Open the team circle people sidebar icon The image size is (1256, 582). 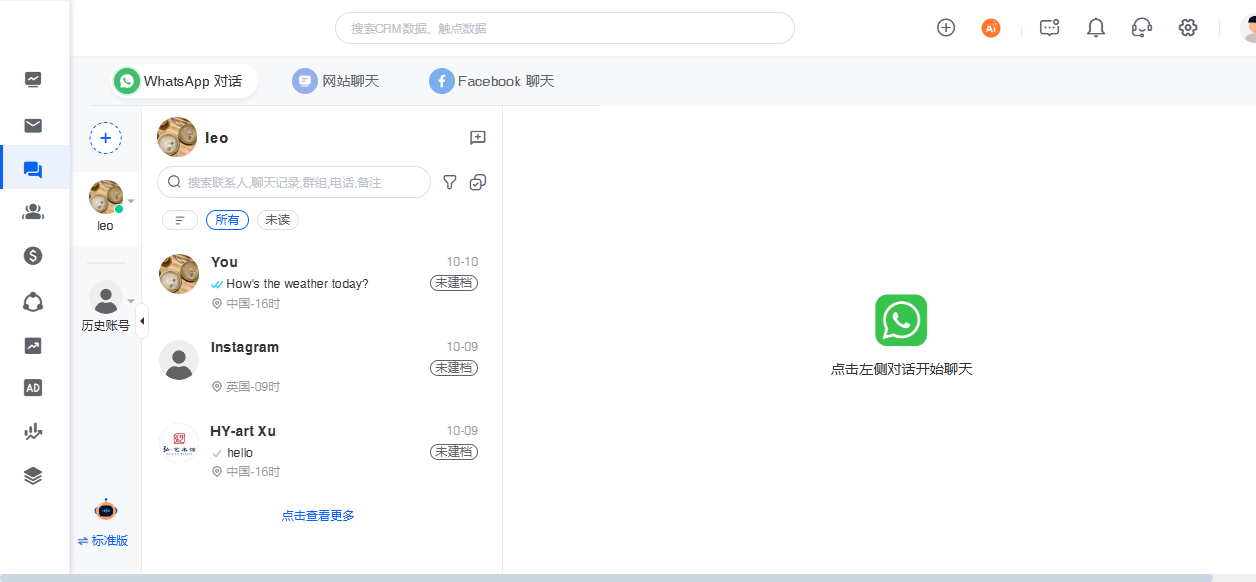[33, 301]
